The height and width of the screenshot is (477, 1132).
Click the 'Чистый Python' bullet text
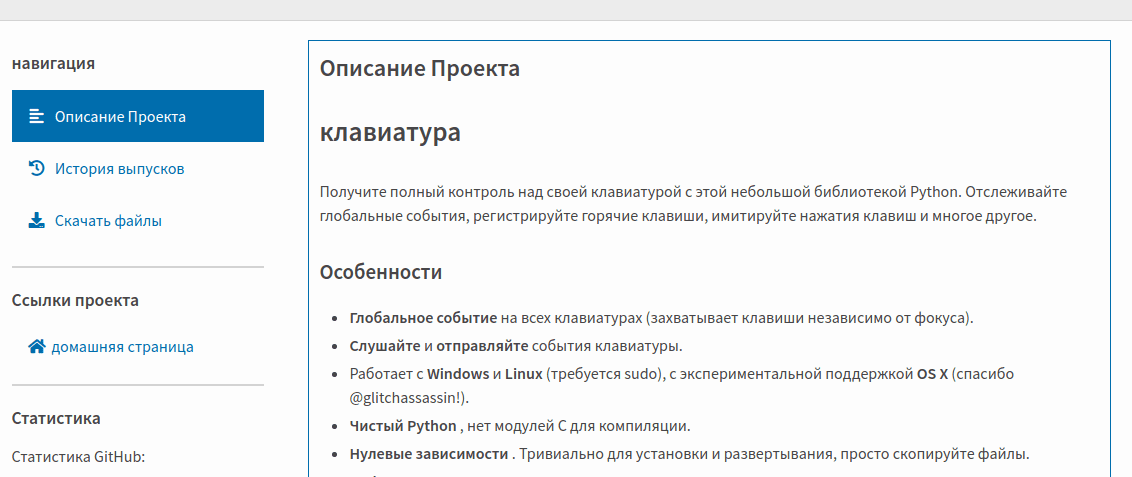402,426
